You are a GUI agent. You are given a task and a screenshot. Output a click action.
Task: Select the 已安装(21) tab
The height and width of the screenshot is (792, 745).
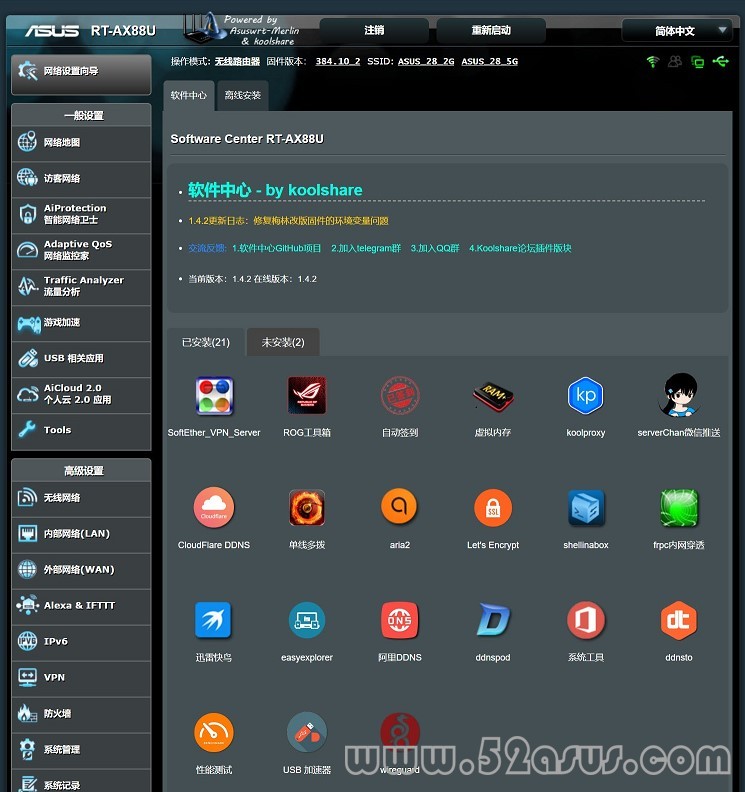[206, 342]
